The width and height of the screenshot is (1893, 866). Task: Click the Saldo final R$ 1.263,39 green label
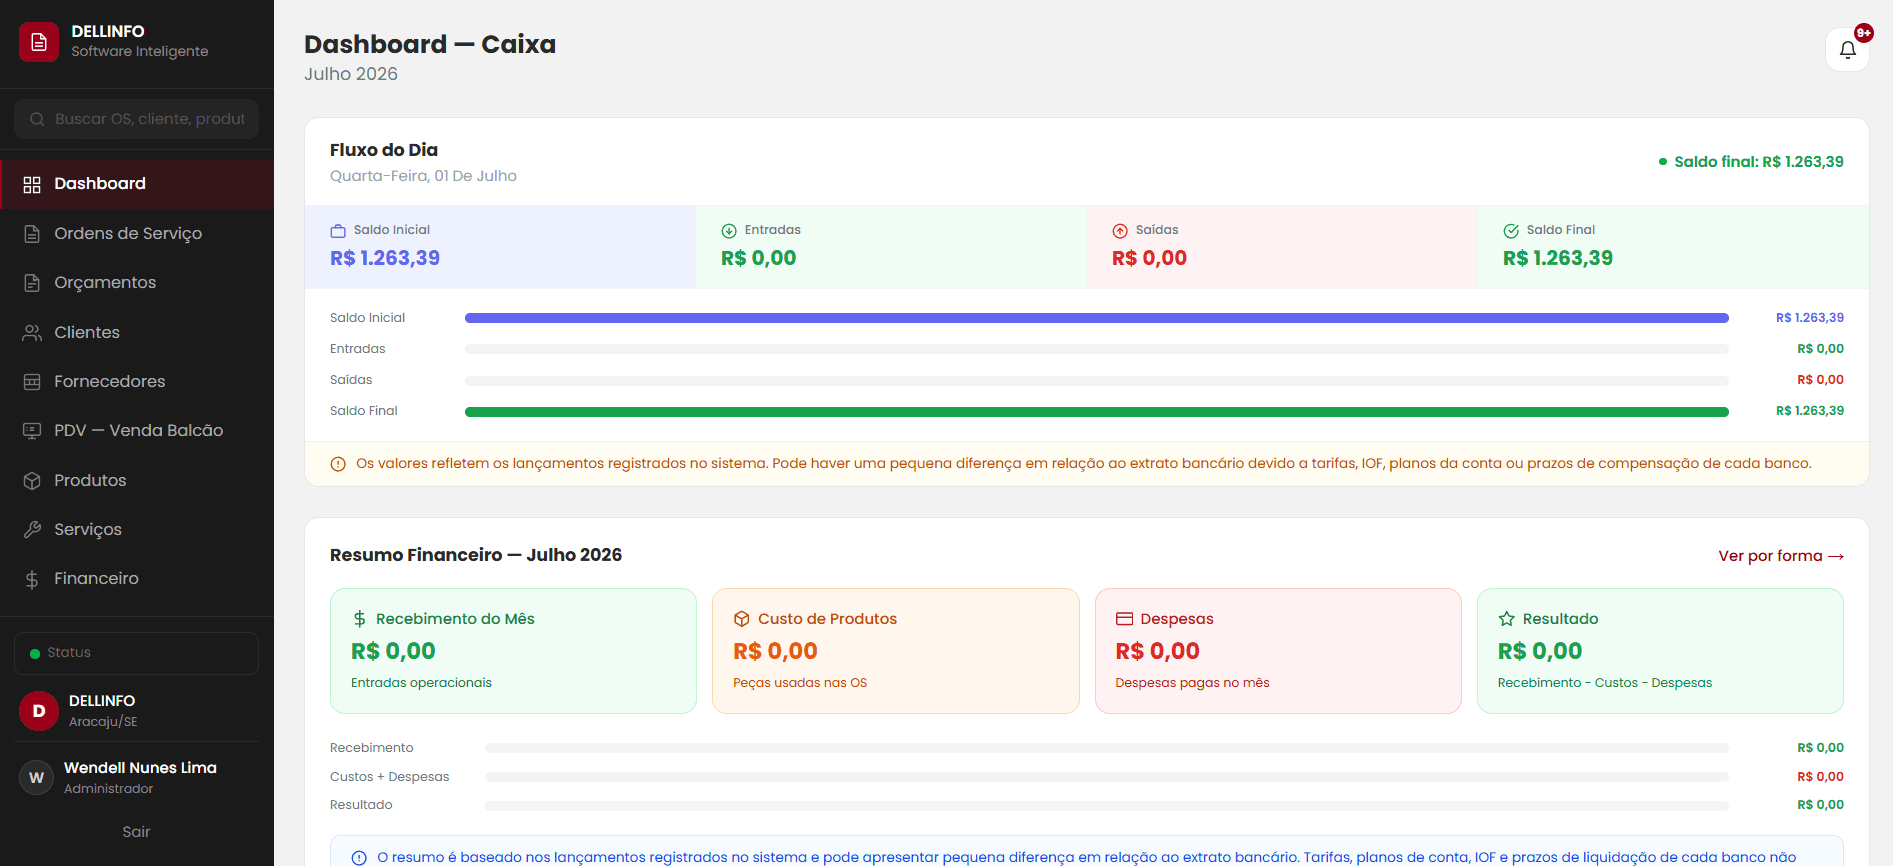tap(1751, 162)
